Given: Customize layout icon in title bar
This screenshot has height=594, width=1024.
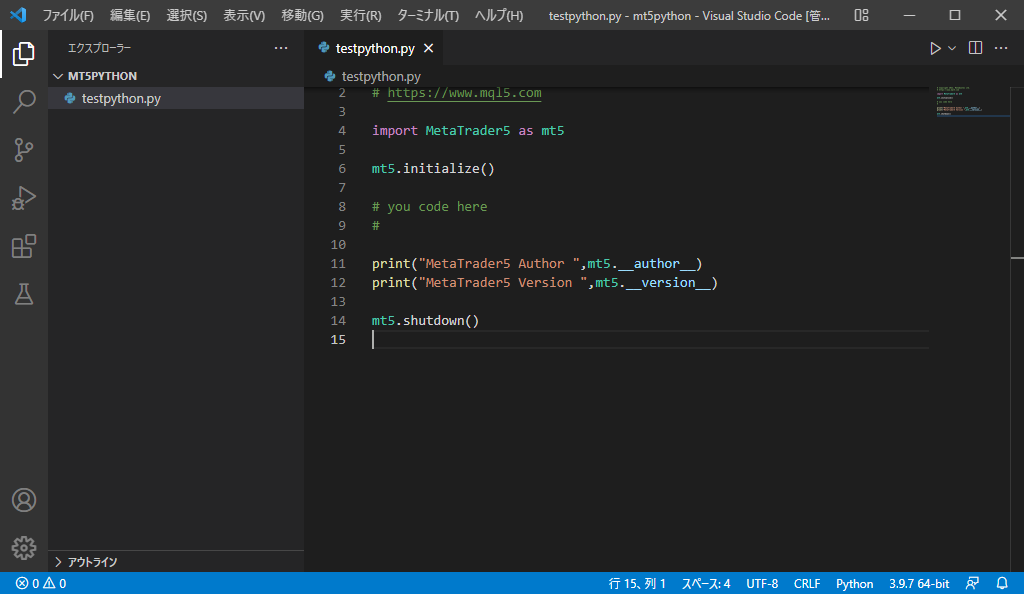Looking at the screenshot, I should (x=861, y=15).
